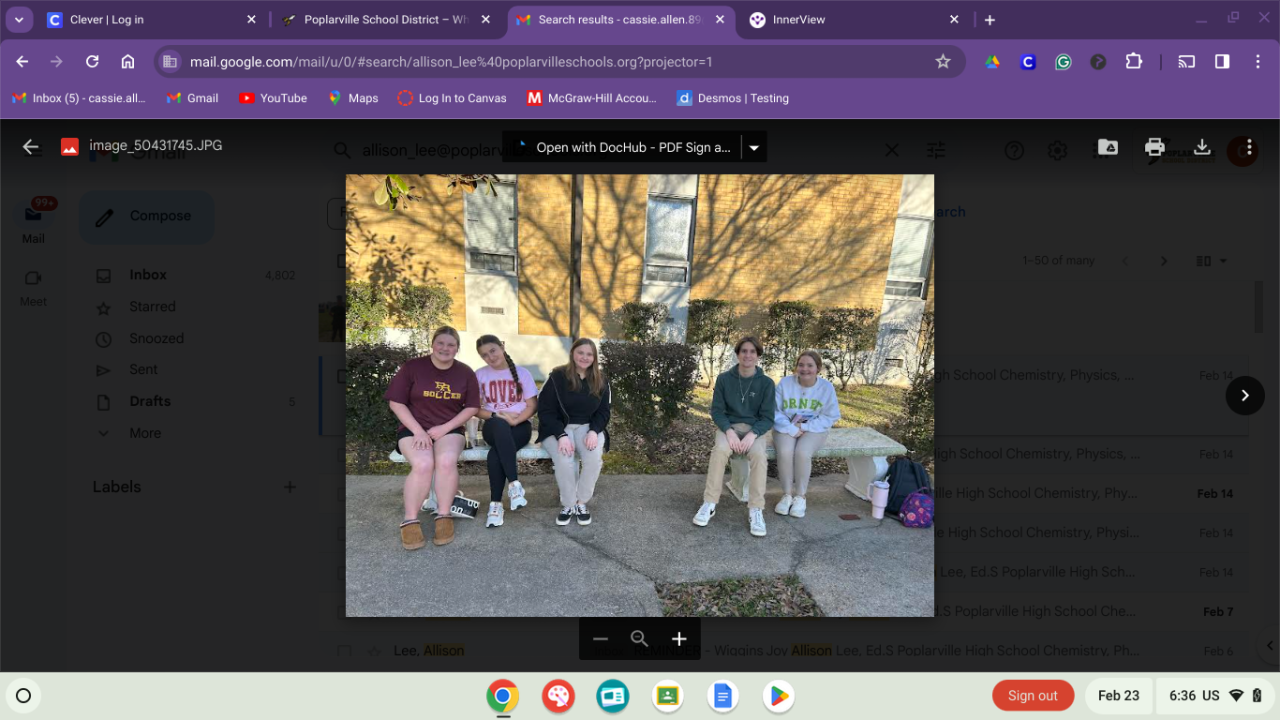
Task: Close the image viewer with the back arrow
Action: [x=31, y=147]
